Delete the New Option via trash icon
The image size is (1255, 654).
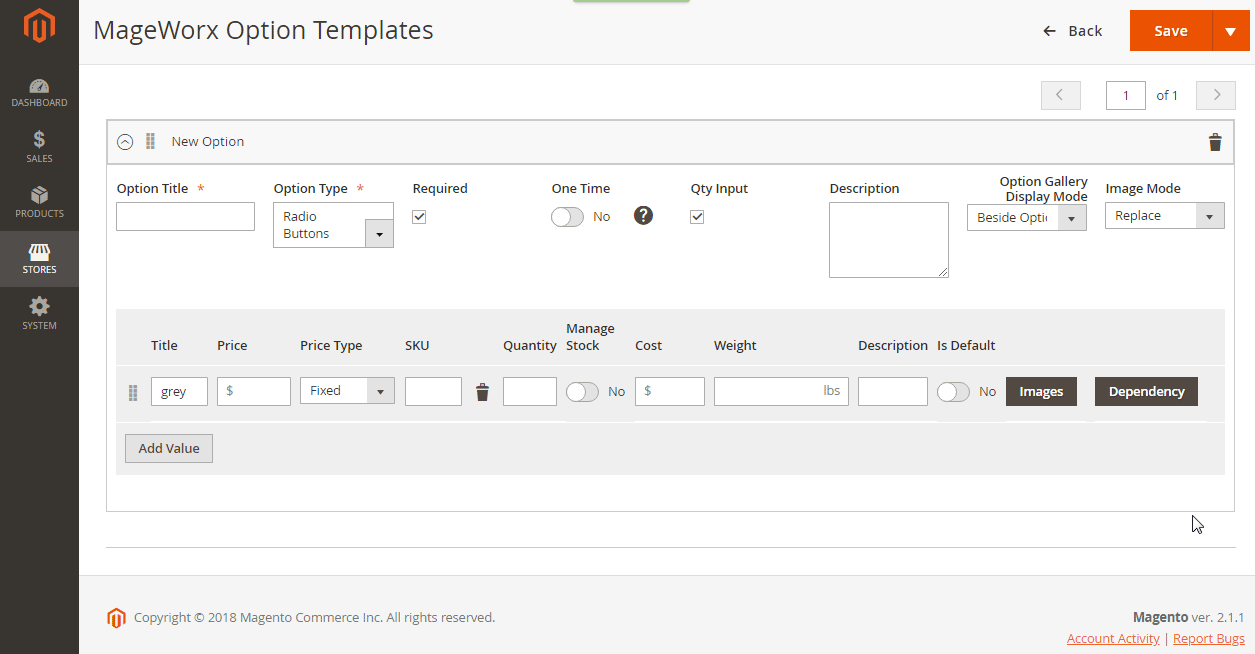pyautogui.click(x=1215, y=142)
